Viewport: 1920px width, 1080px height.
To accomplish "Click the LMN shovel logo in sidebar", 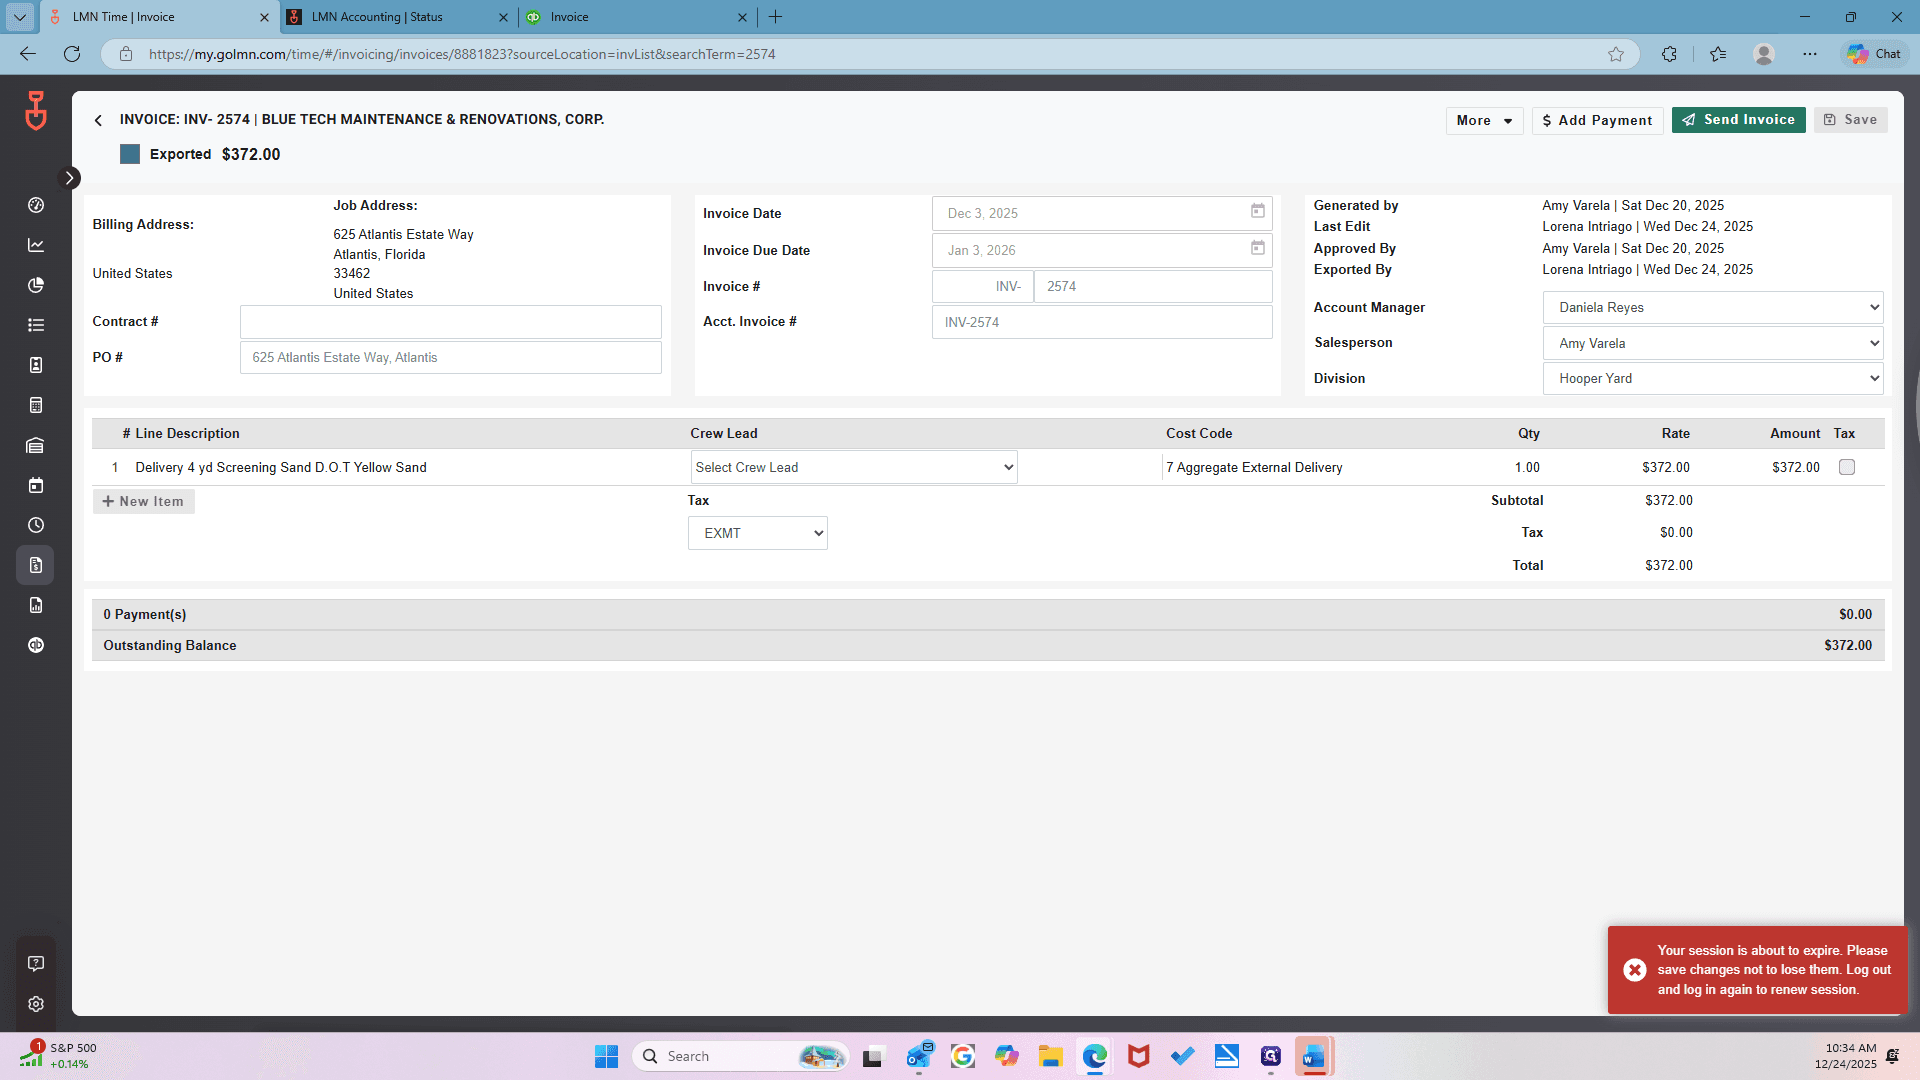I will [x=36, y=111].
